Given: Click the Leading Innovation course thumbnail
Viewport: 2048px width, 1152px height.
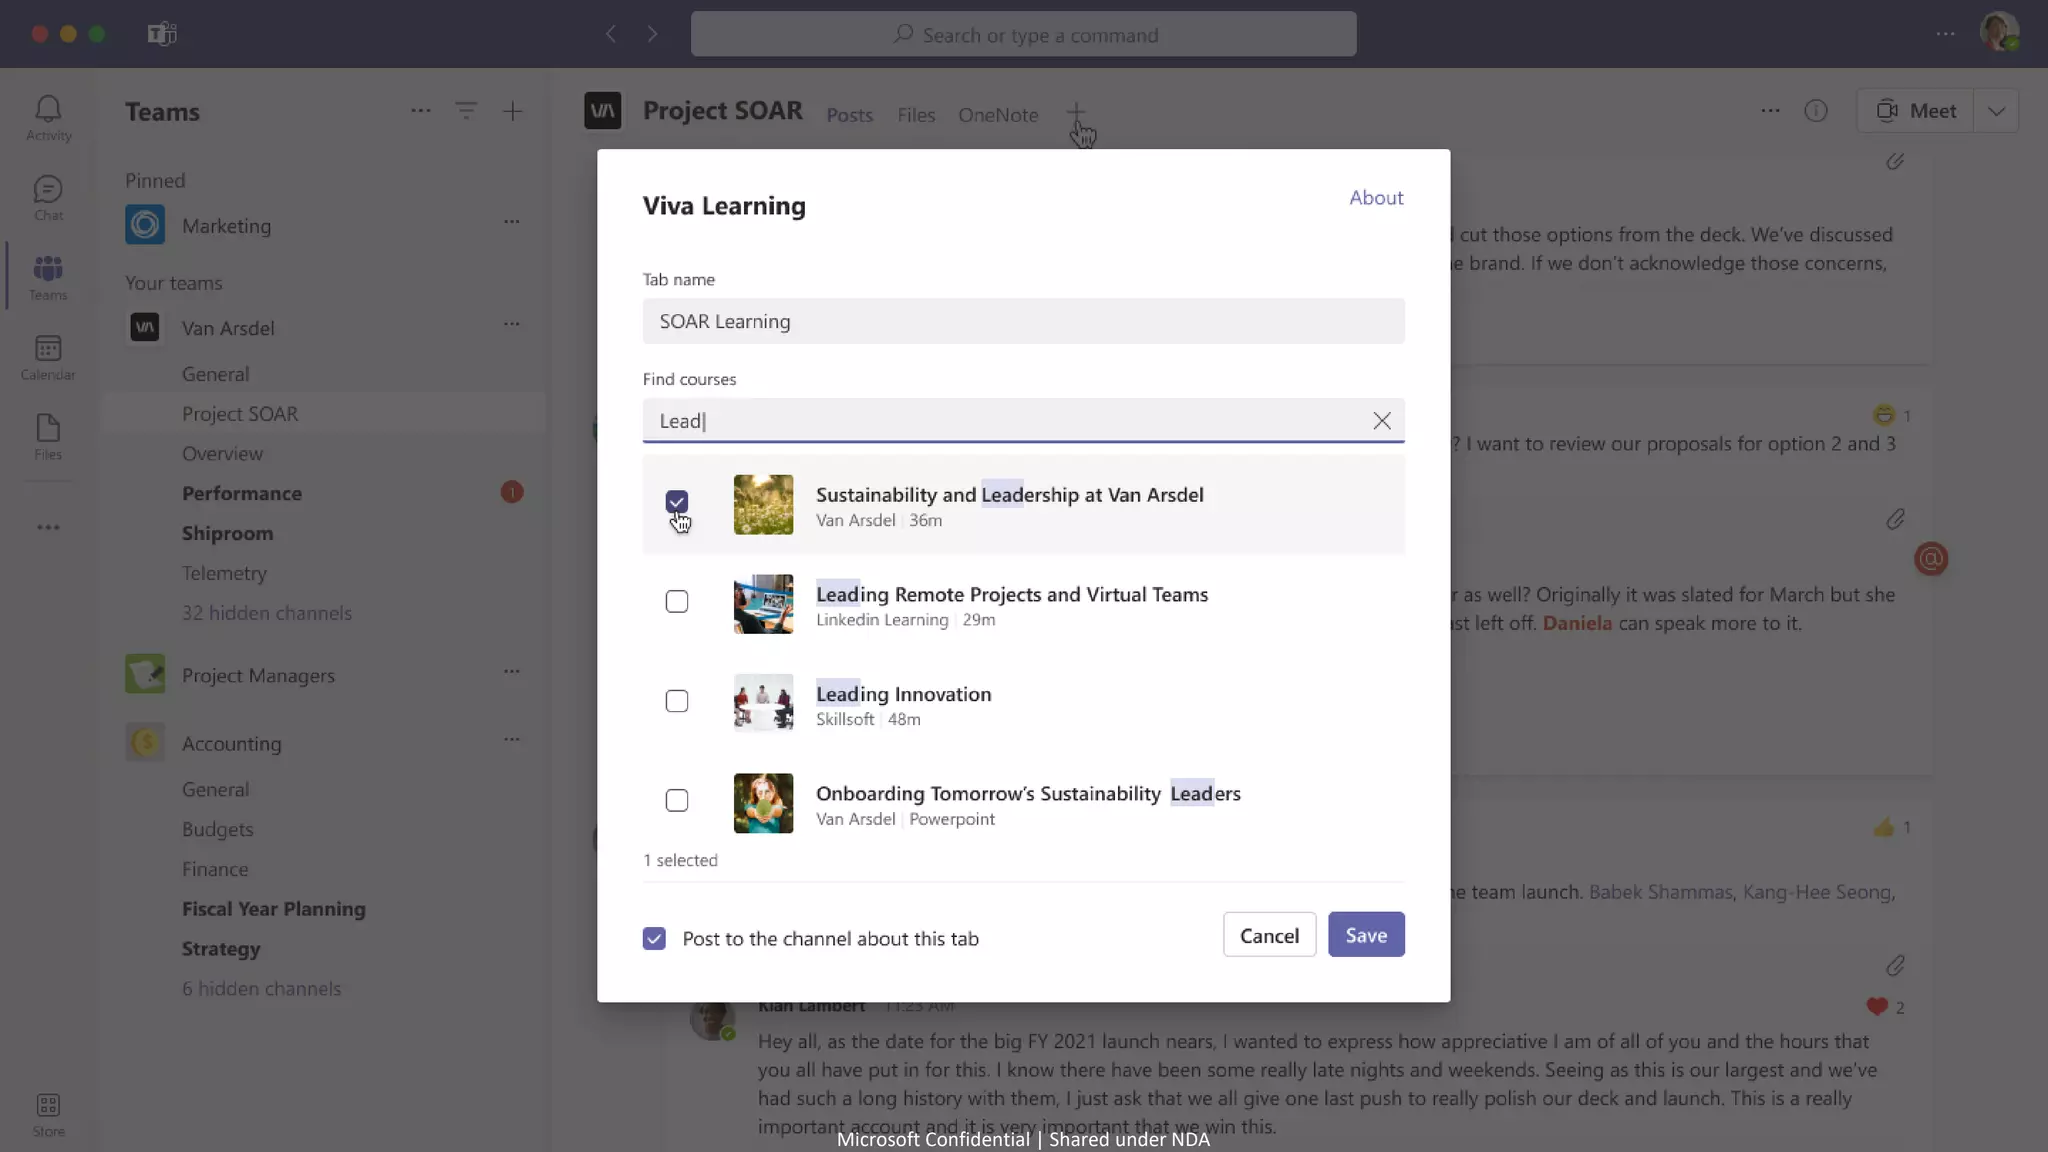Looking at the screenshot, I should pos(763,703).
